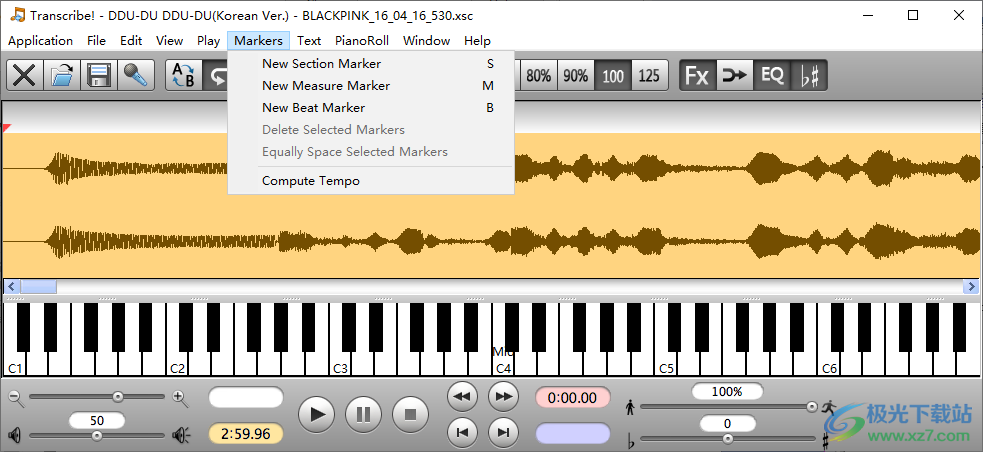
Task: Open the View menu
Action: coord(169,41)
